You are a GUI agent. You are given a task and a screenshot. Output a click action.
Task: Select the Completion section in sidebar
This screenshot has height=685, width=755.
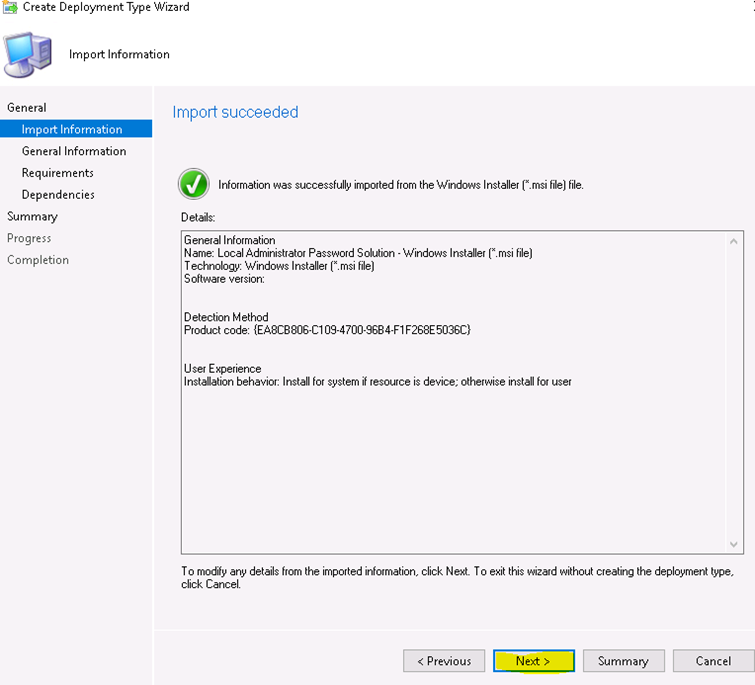(x=38, y=260)
